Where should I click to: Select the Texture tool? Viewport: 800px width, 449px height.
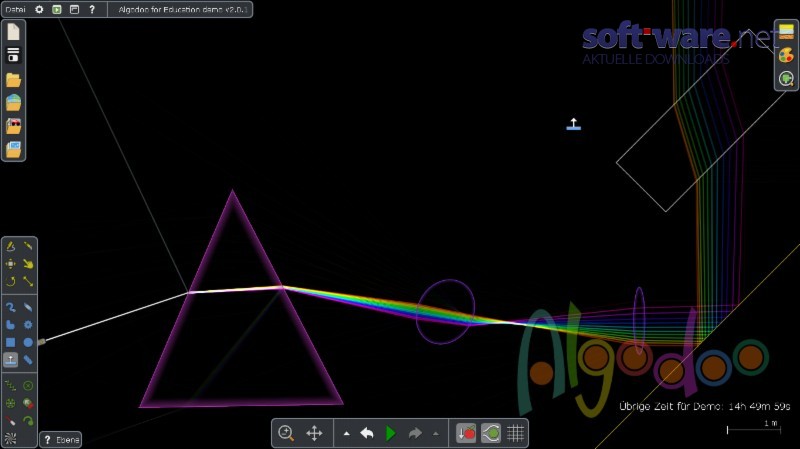click(10, 438)
